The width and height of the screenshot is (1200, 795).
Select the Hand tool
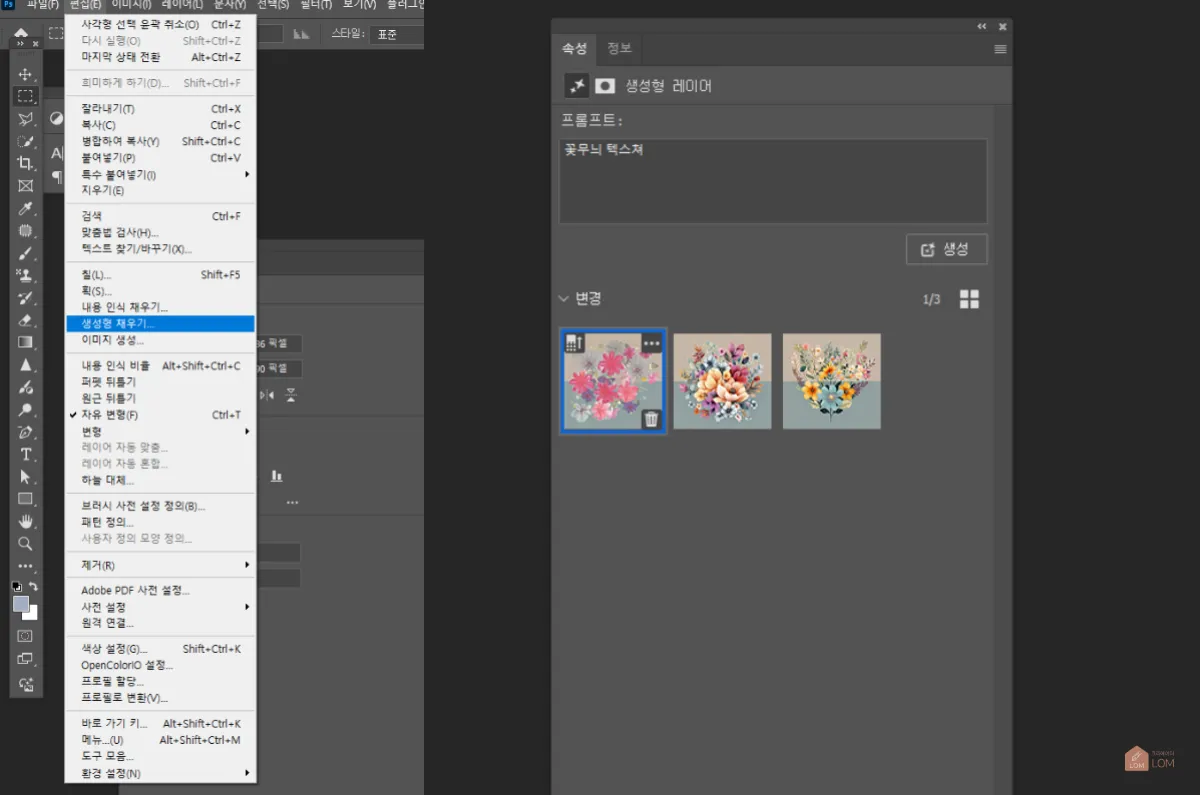(26, 521)
